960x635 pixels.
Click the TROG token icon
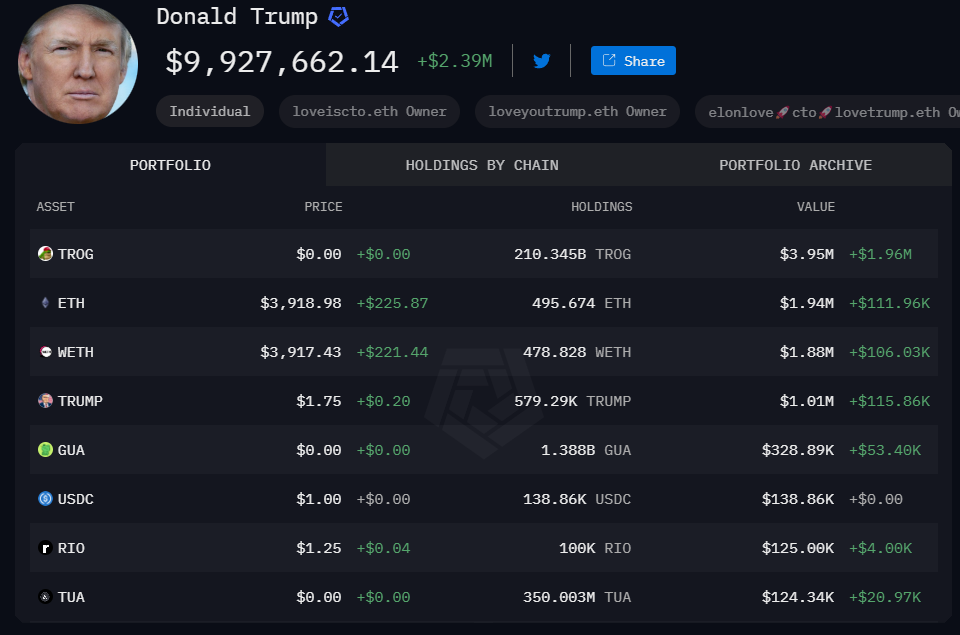click(45, 254)
